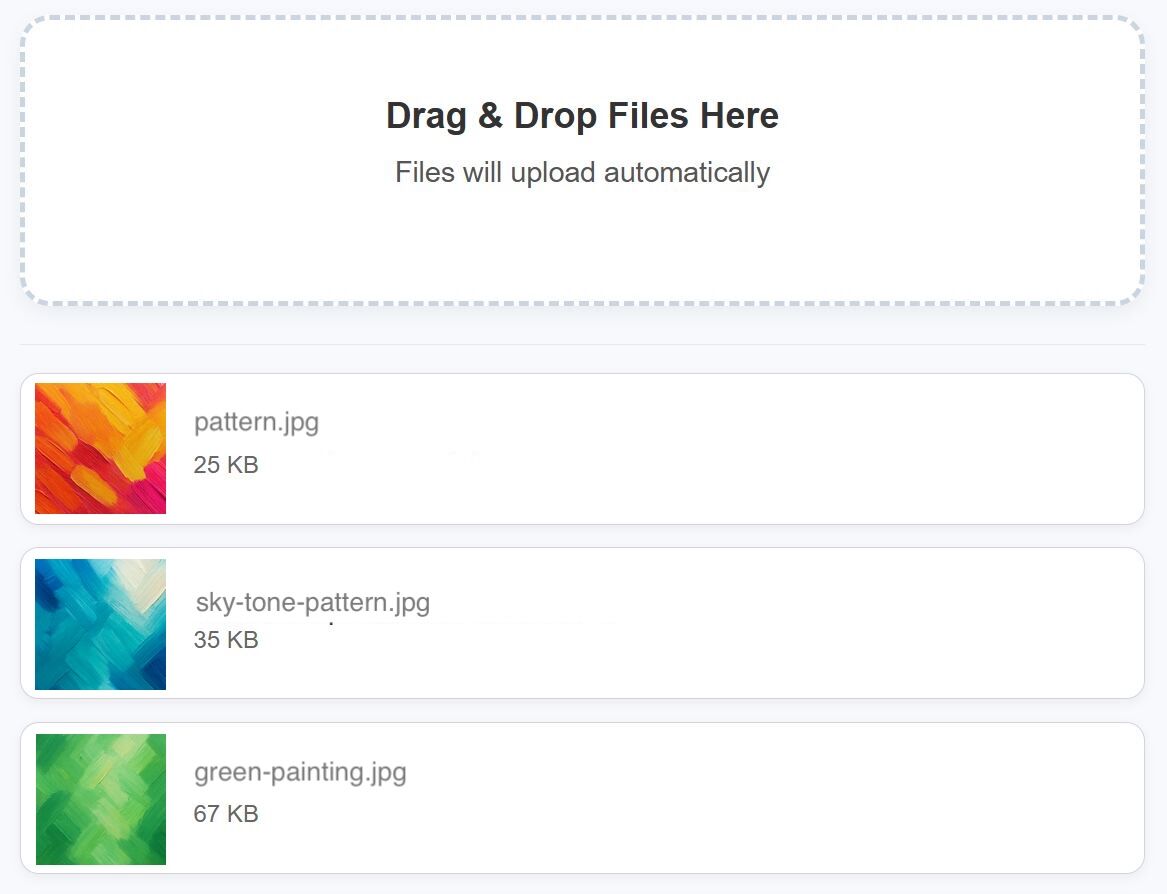The height and width of the screenshot is (894, 1167).
Task: Click the dashed border of the drop zone
Action: click(x=582, y=18)
